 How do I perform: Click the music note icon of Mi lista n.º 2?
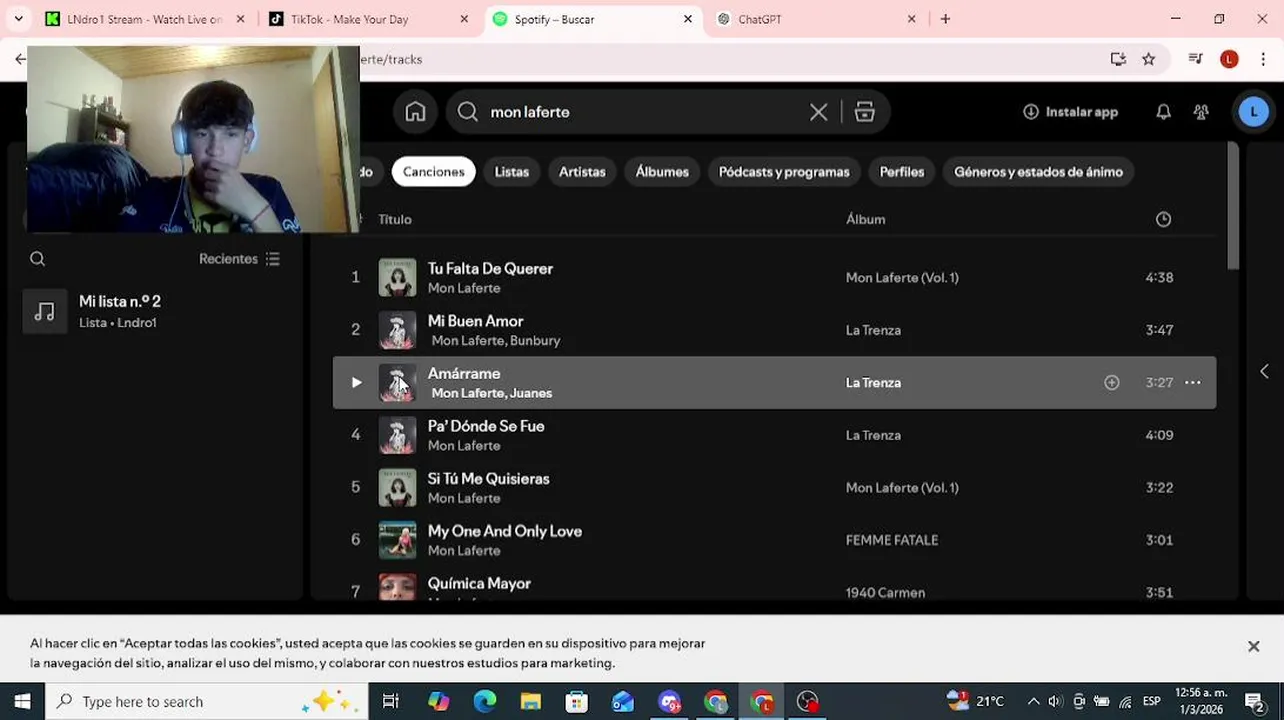click(45, 311)
